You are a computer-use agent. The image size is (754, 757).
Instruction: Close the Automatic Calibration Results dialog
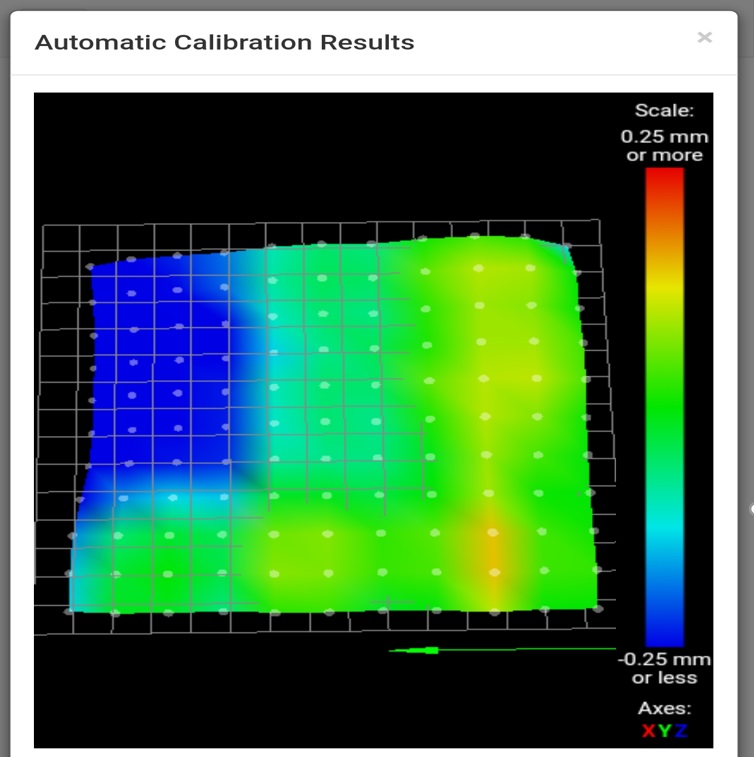[x=704, y=38]
